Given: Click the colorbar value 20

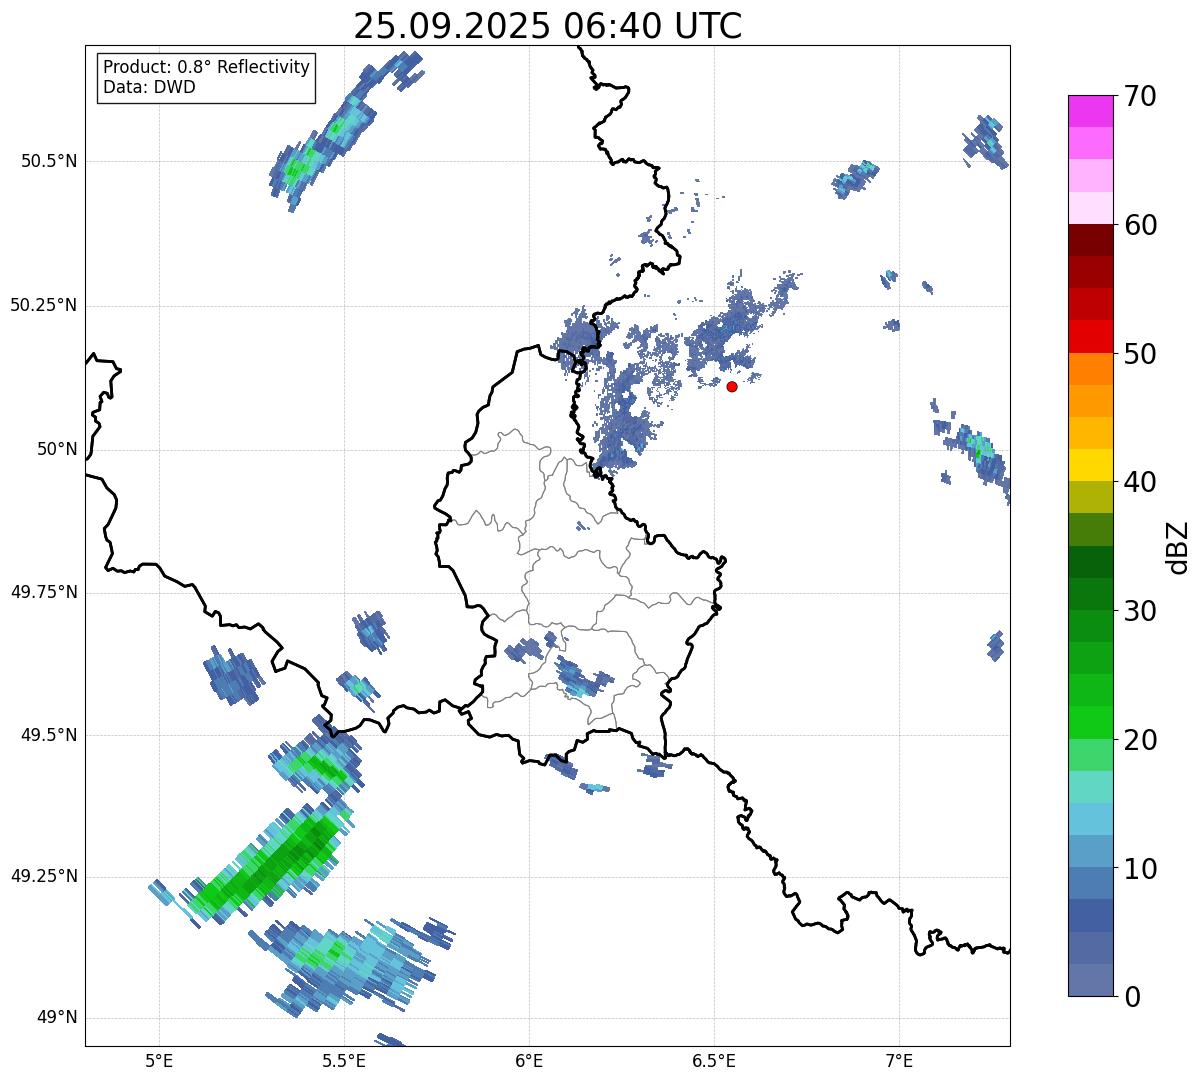Looking at the screenshot, I should pyautogui.click(x=1140, y=740).
